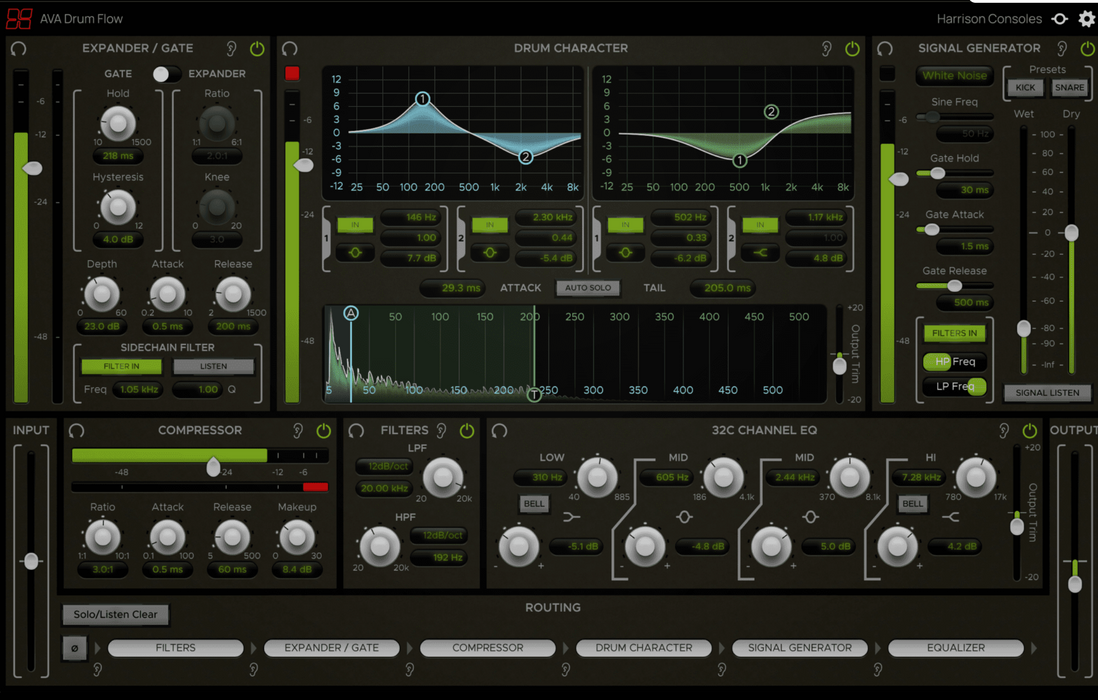Click tail band 2 shelf shape icon
The height and width of the screenshot is (700, 1098).
(x=760, y=253)
